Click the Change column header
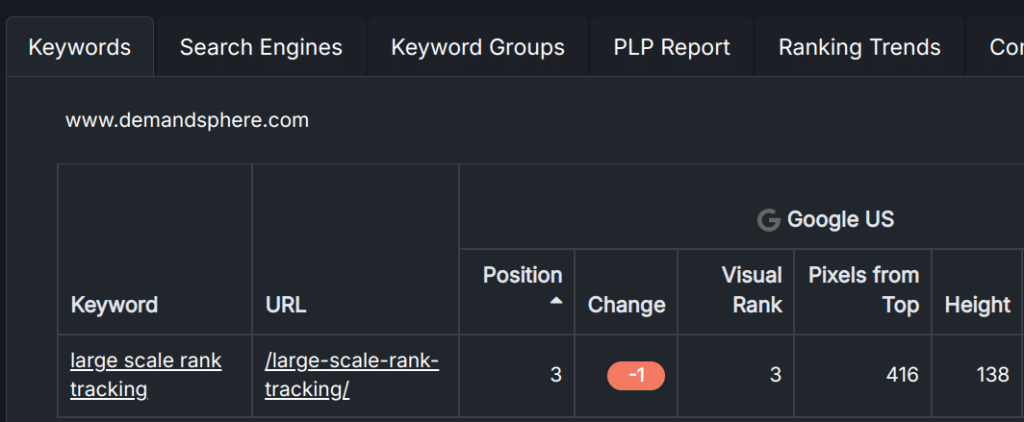This screenshot has width=1024, height=422. pyautogui.click(x=626, y=305)
